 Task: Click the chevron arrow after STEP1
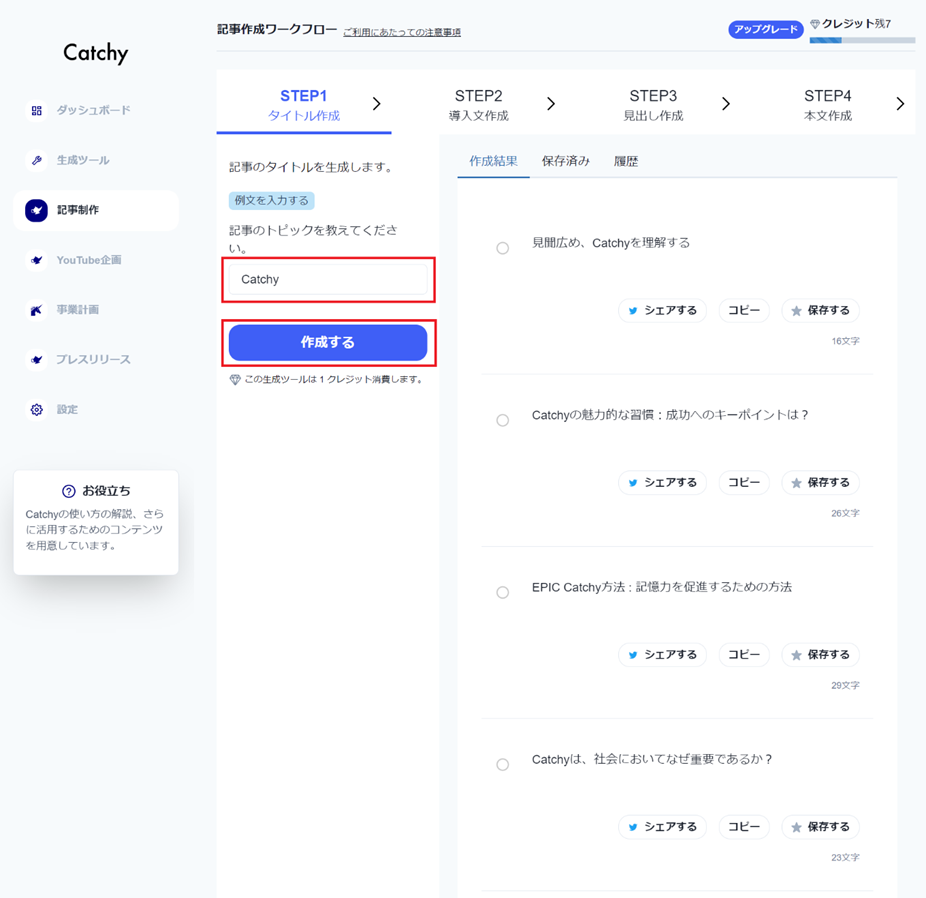[x=376, y=104]
